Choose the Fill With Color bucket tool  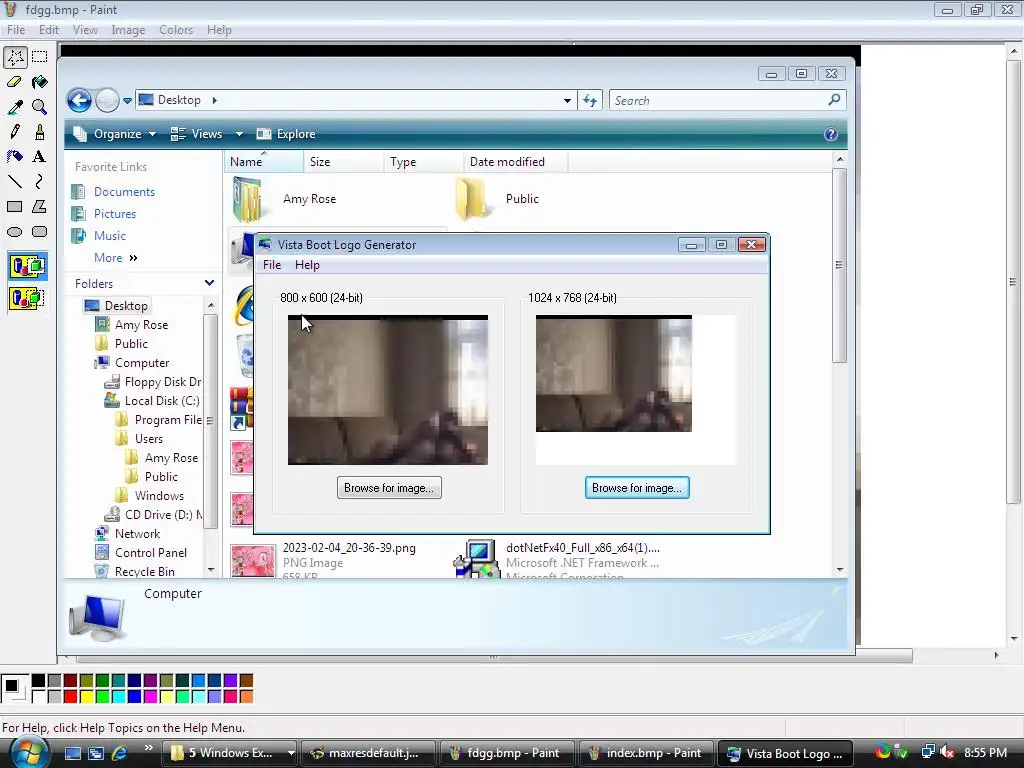[x=40, y=82]
